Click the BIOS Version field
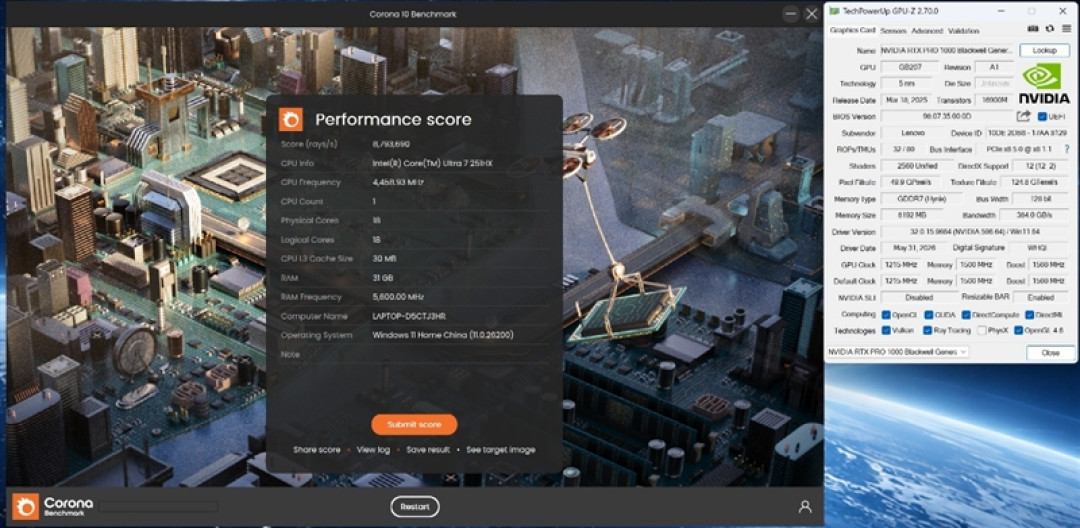1080x528 pixels. (x=947, y=116)
